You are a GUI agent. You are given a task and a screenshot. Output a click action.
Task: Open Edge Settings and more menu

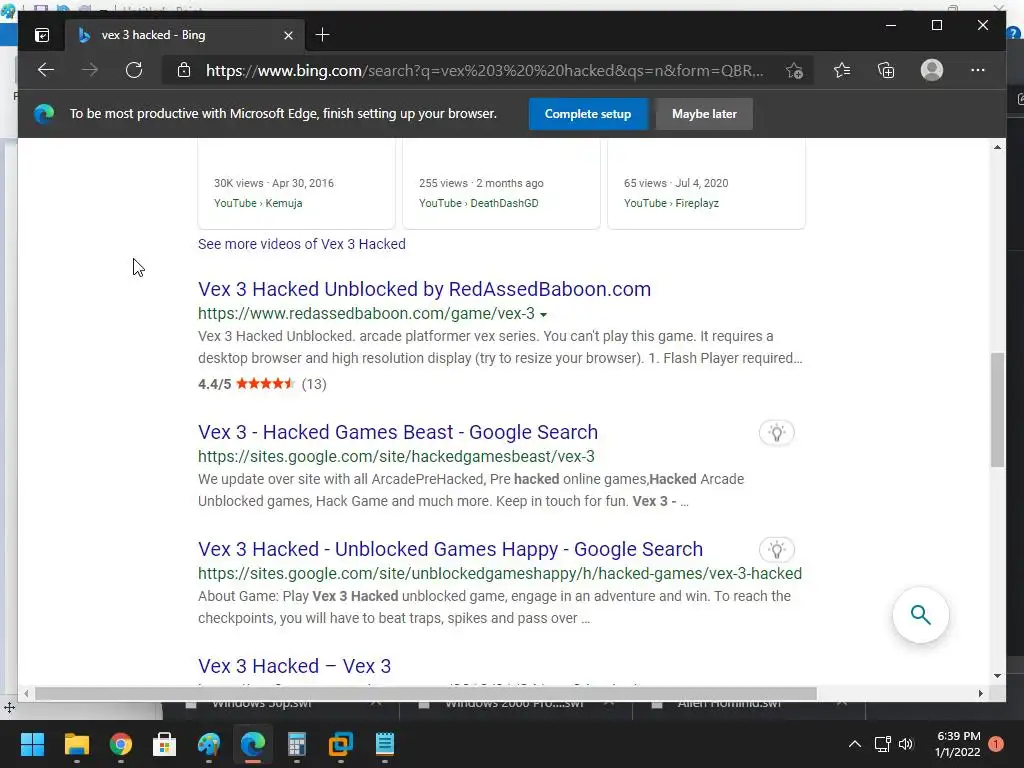tap(978, 70)
